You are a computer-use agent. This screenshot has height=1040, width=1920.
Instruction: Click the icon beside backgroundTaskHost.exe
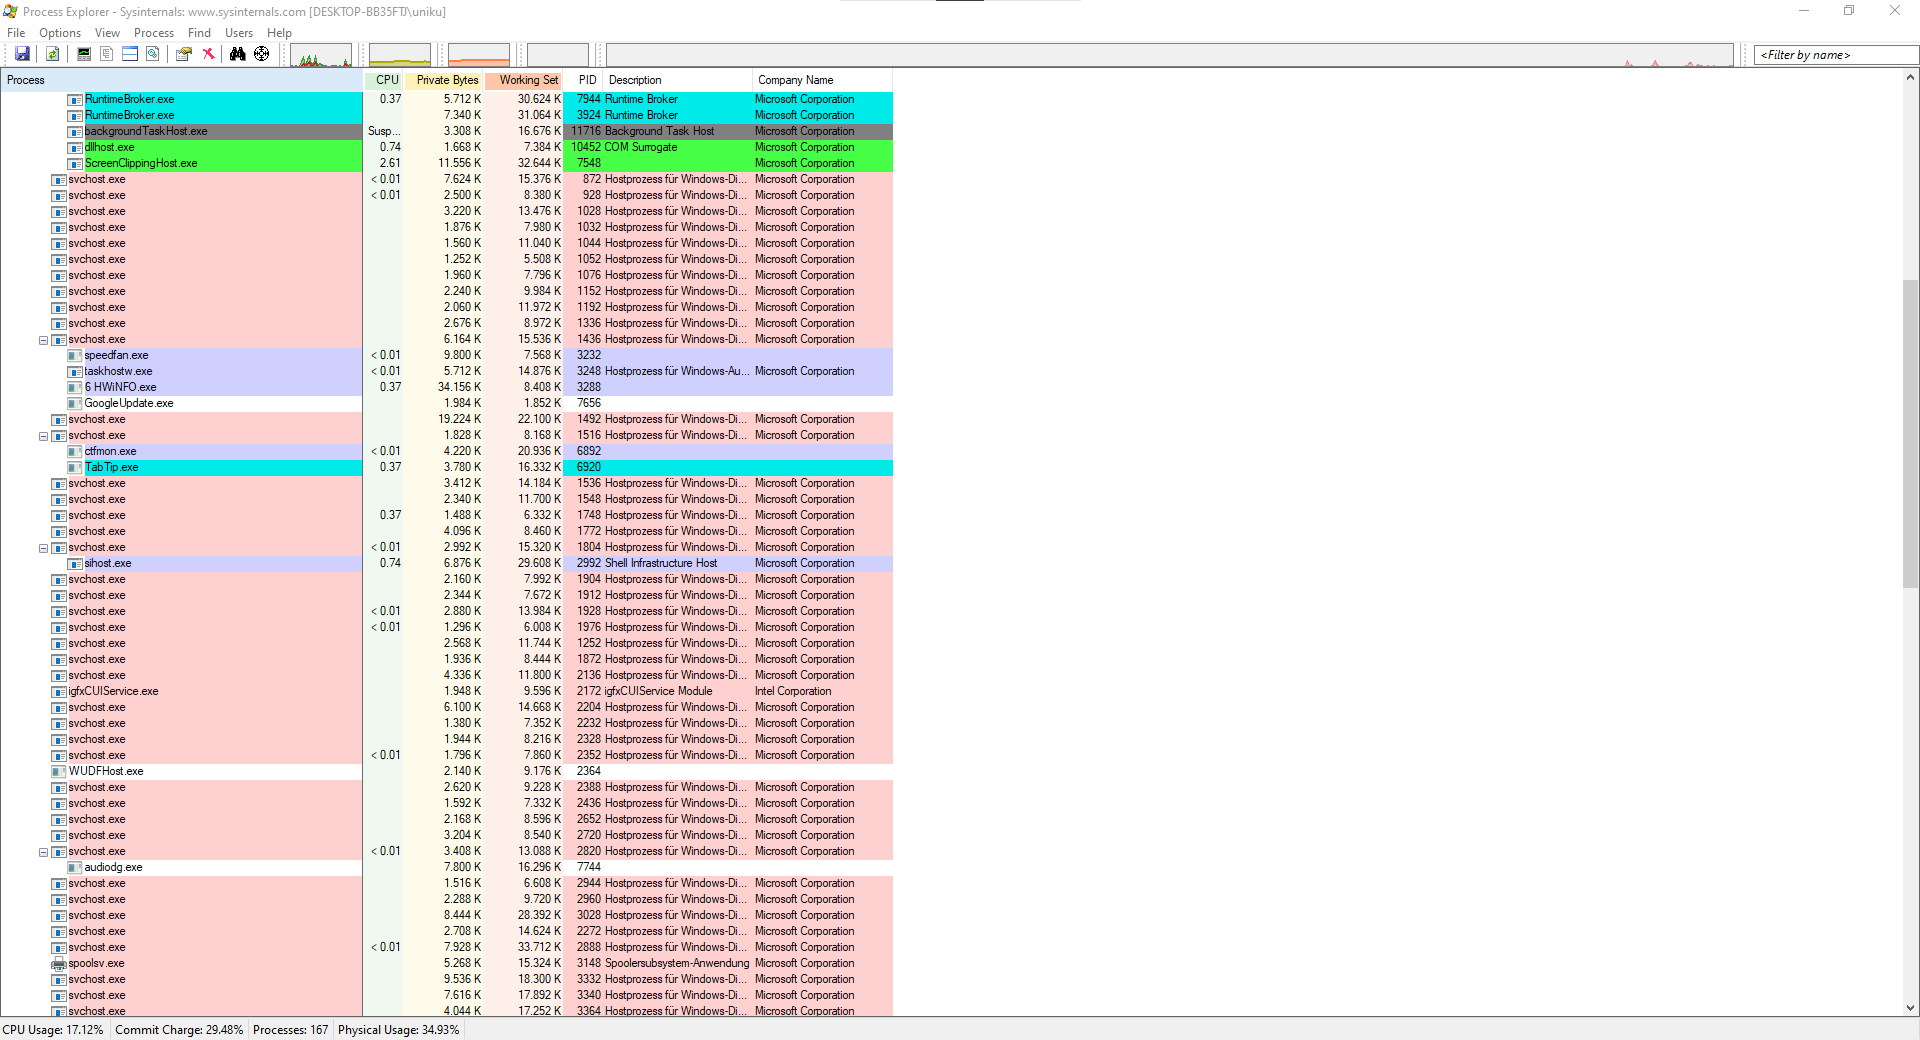(75, 132)
